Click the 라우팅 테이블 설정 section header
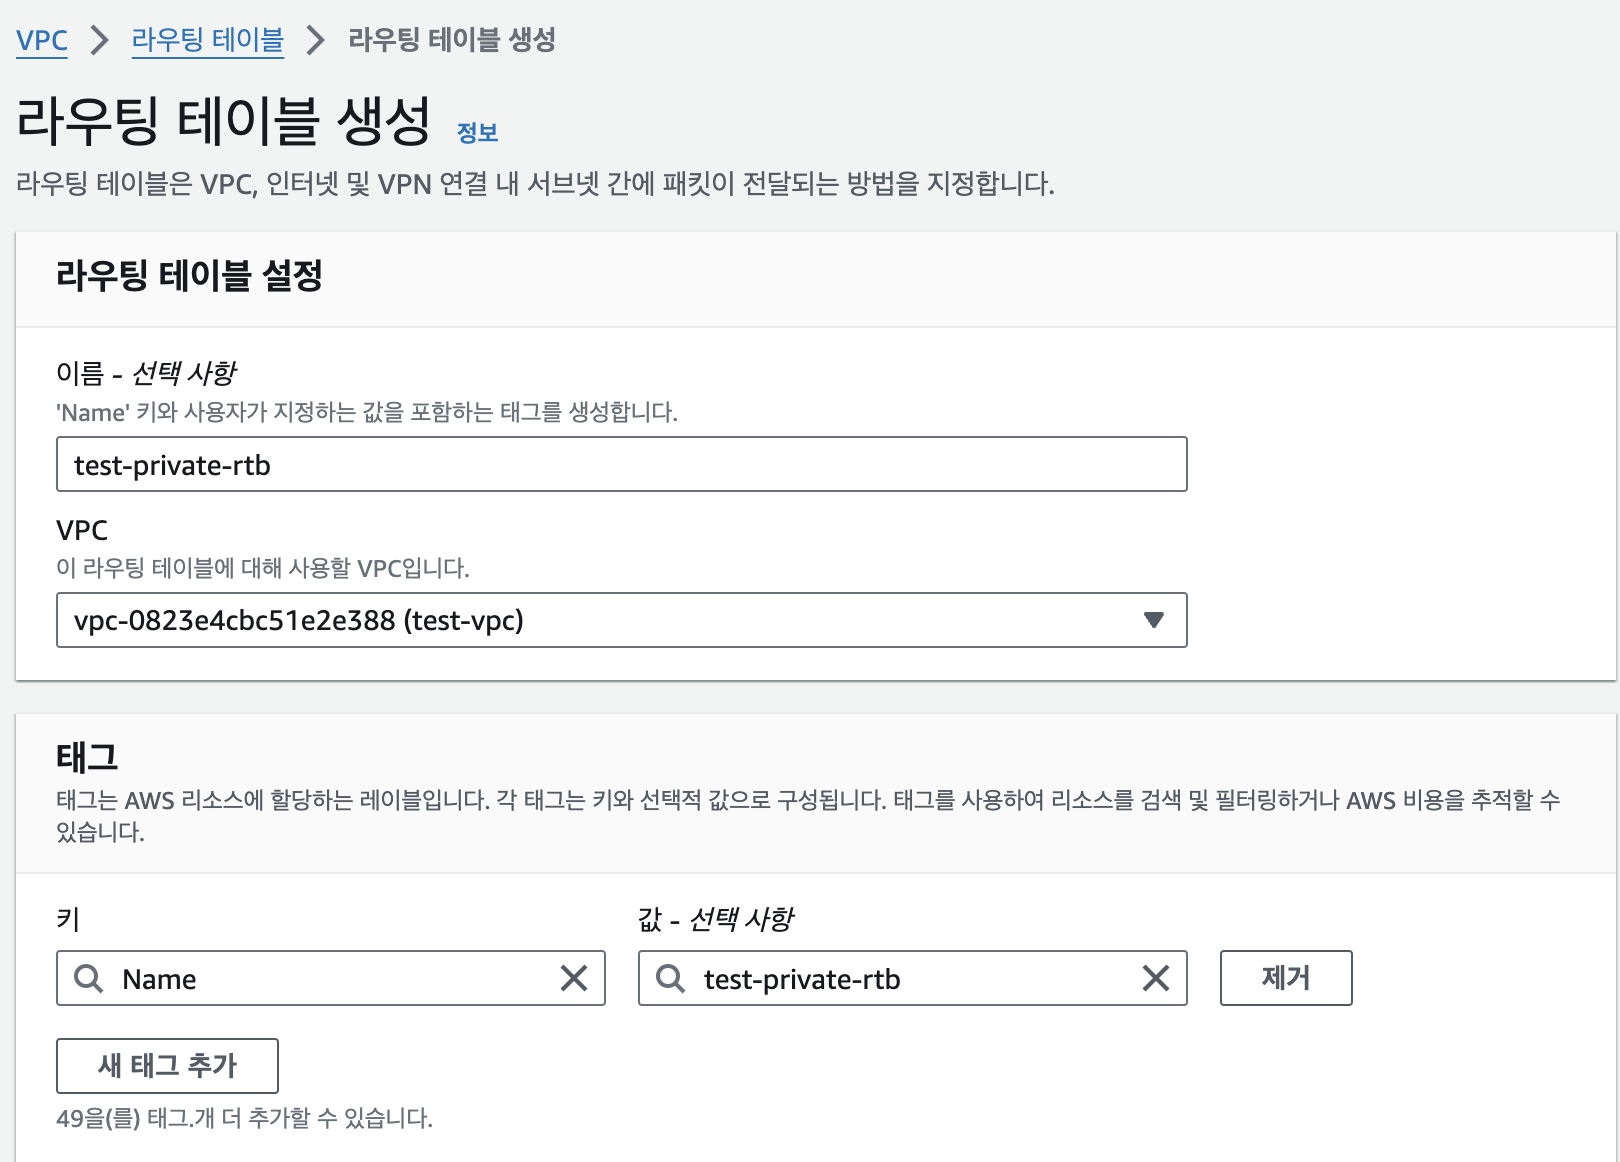1620x1162 pixels. coord(189,275)
